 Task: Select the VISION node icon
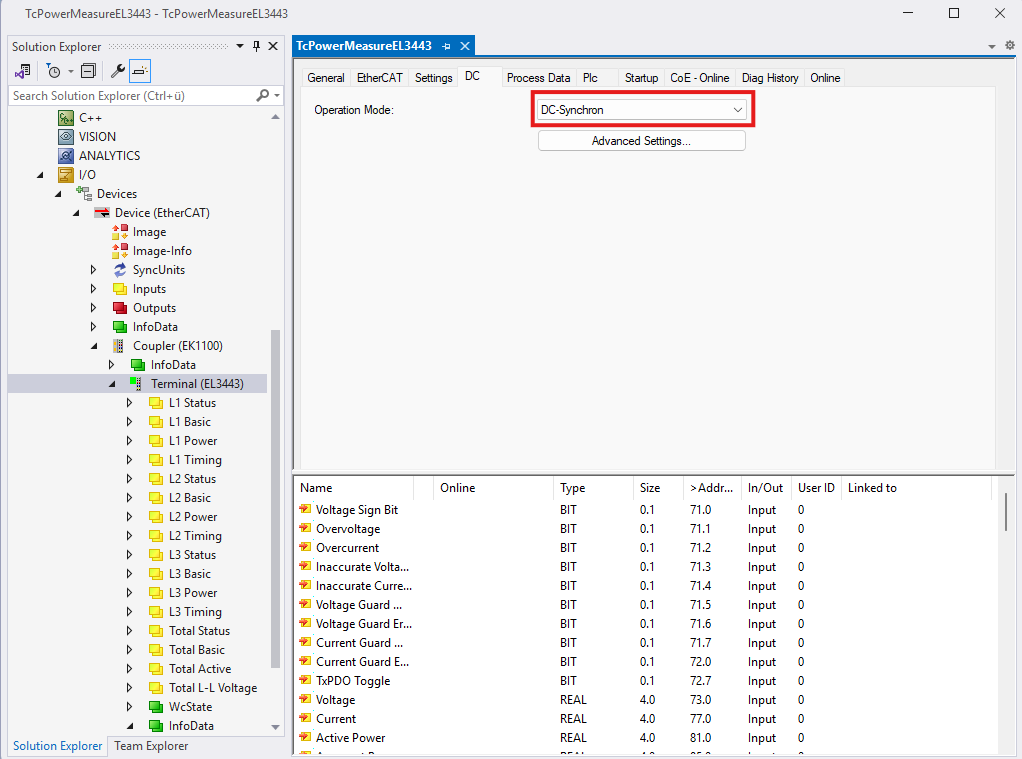coord(66,137)
